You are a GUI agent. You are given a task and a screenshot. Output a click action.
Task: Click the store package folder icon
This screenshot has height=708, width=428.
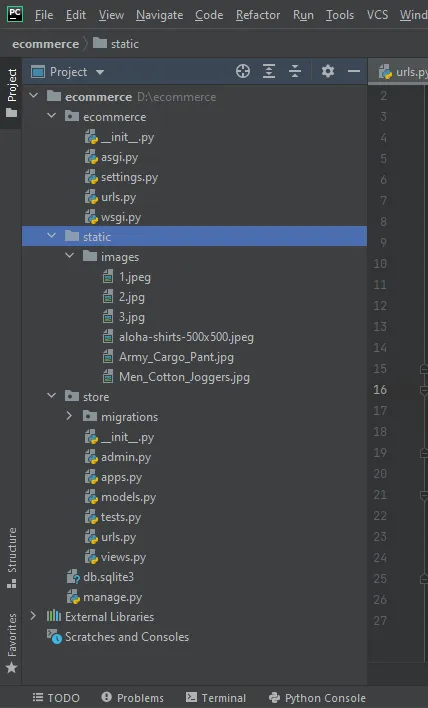pyautogui.click(x=72, y=396)
